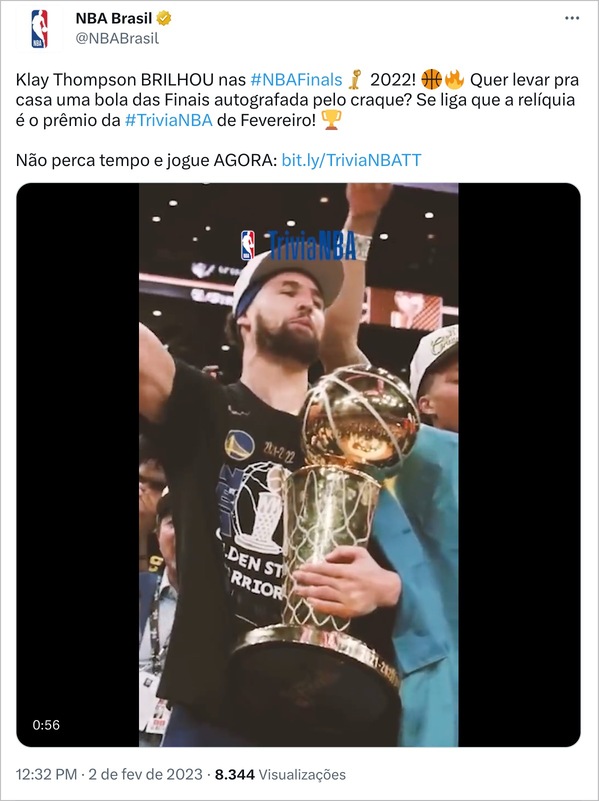Open the #TriviaNBA hashtag
This screenshot has width=599, height=801.
169,120
